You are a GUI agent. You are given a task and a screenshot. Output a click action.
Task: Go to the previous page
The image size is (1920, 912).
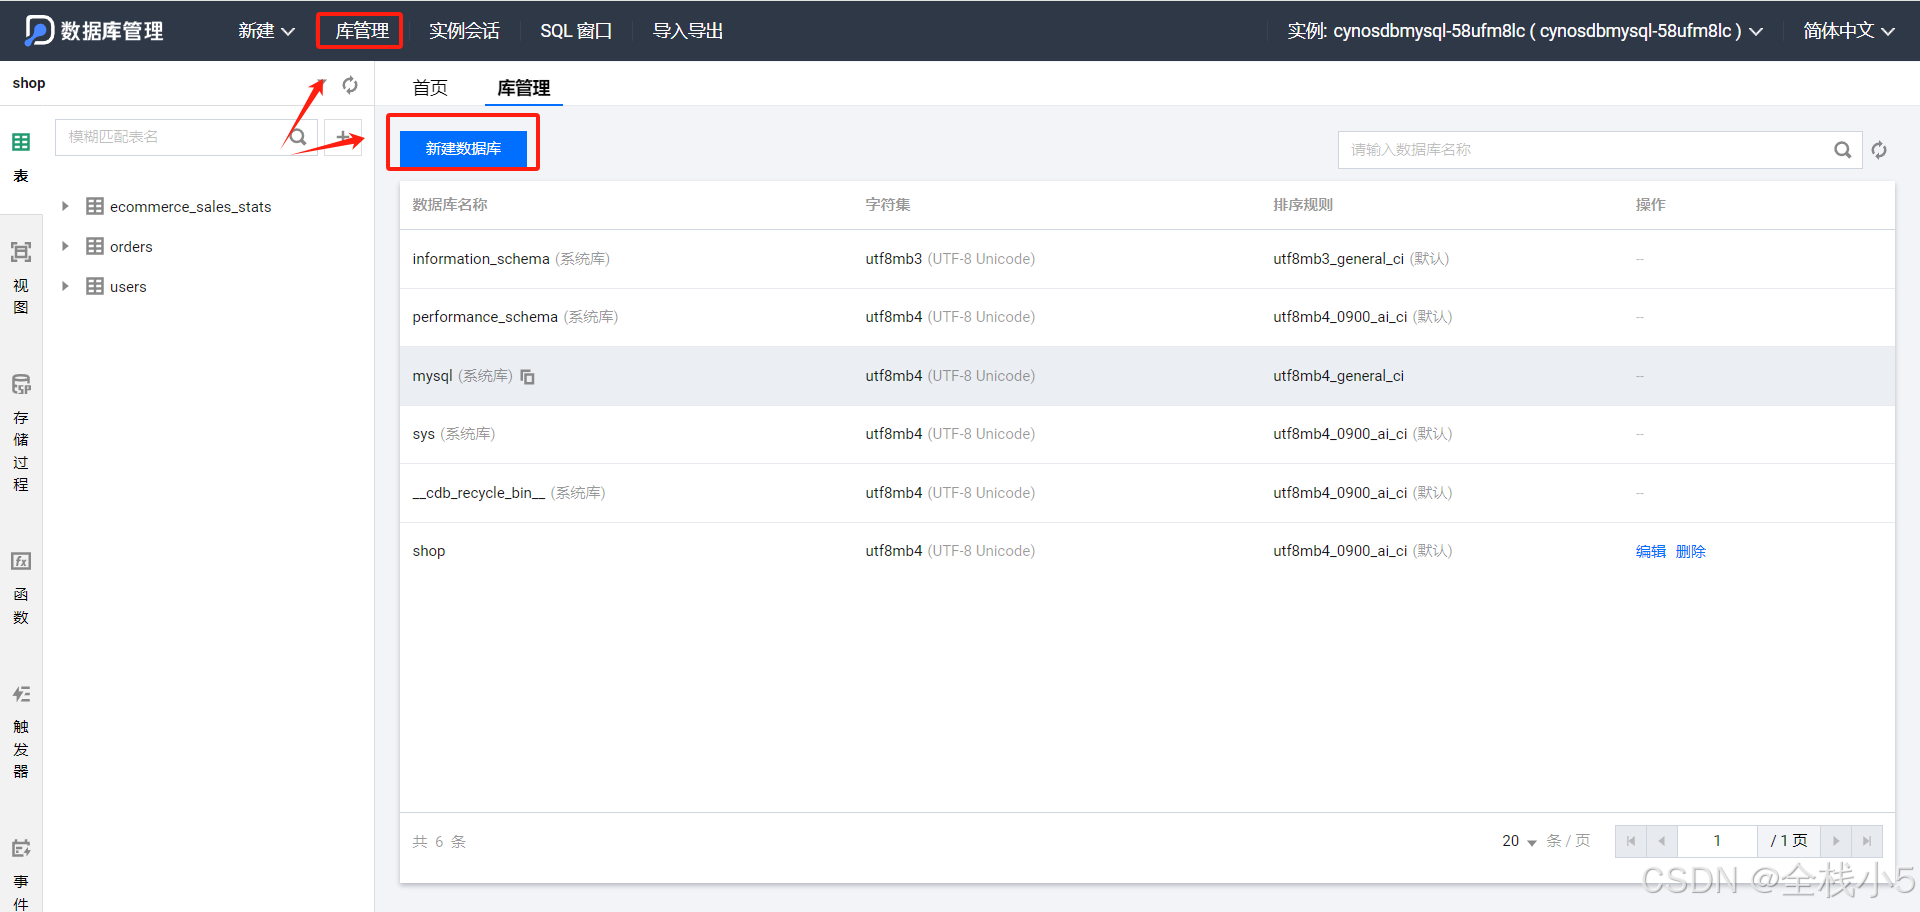(1662, 841)
